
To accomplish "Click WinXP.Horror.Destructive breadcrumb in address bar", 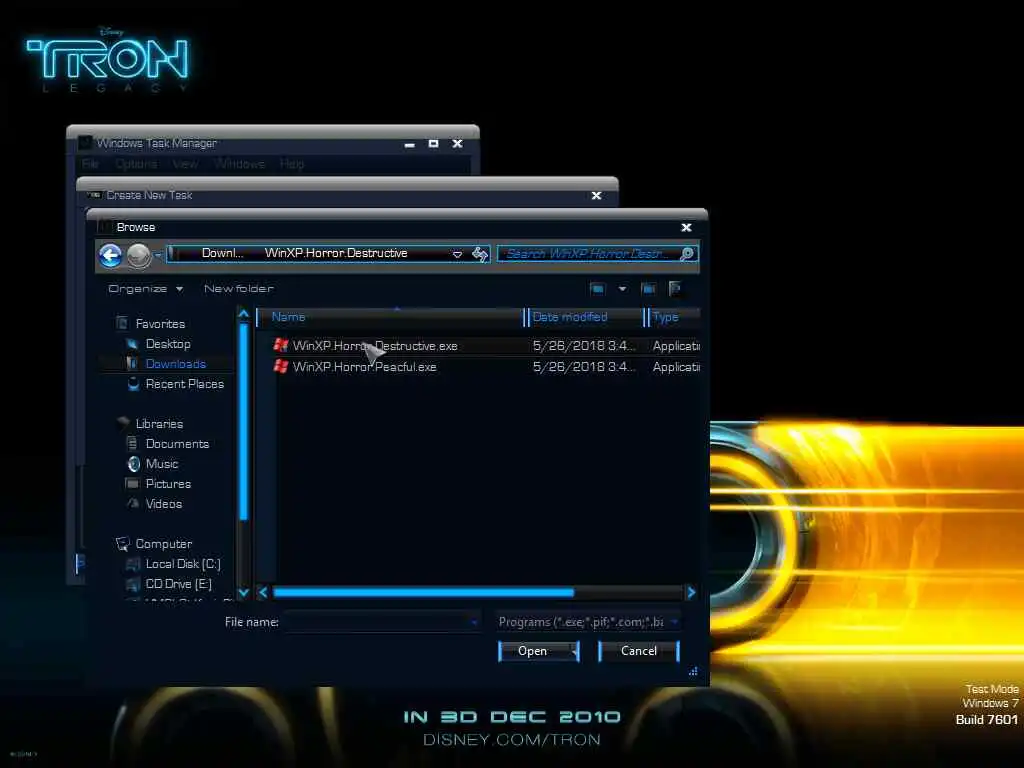I will coord(336,253).
